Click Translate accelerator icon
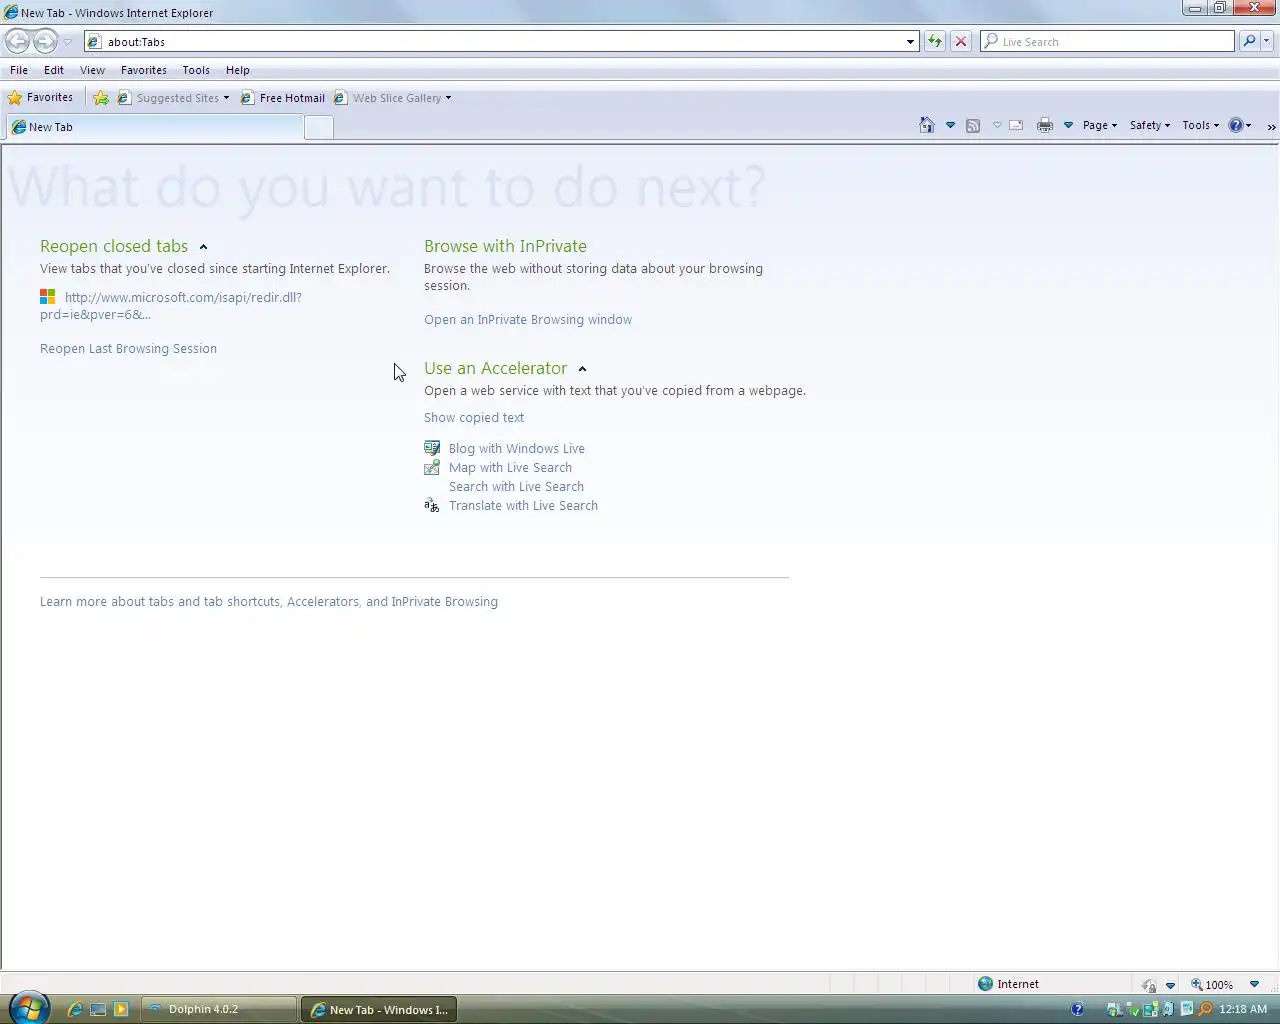The image size is (1280, 1024). (432, 505)
